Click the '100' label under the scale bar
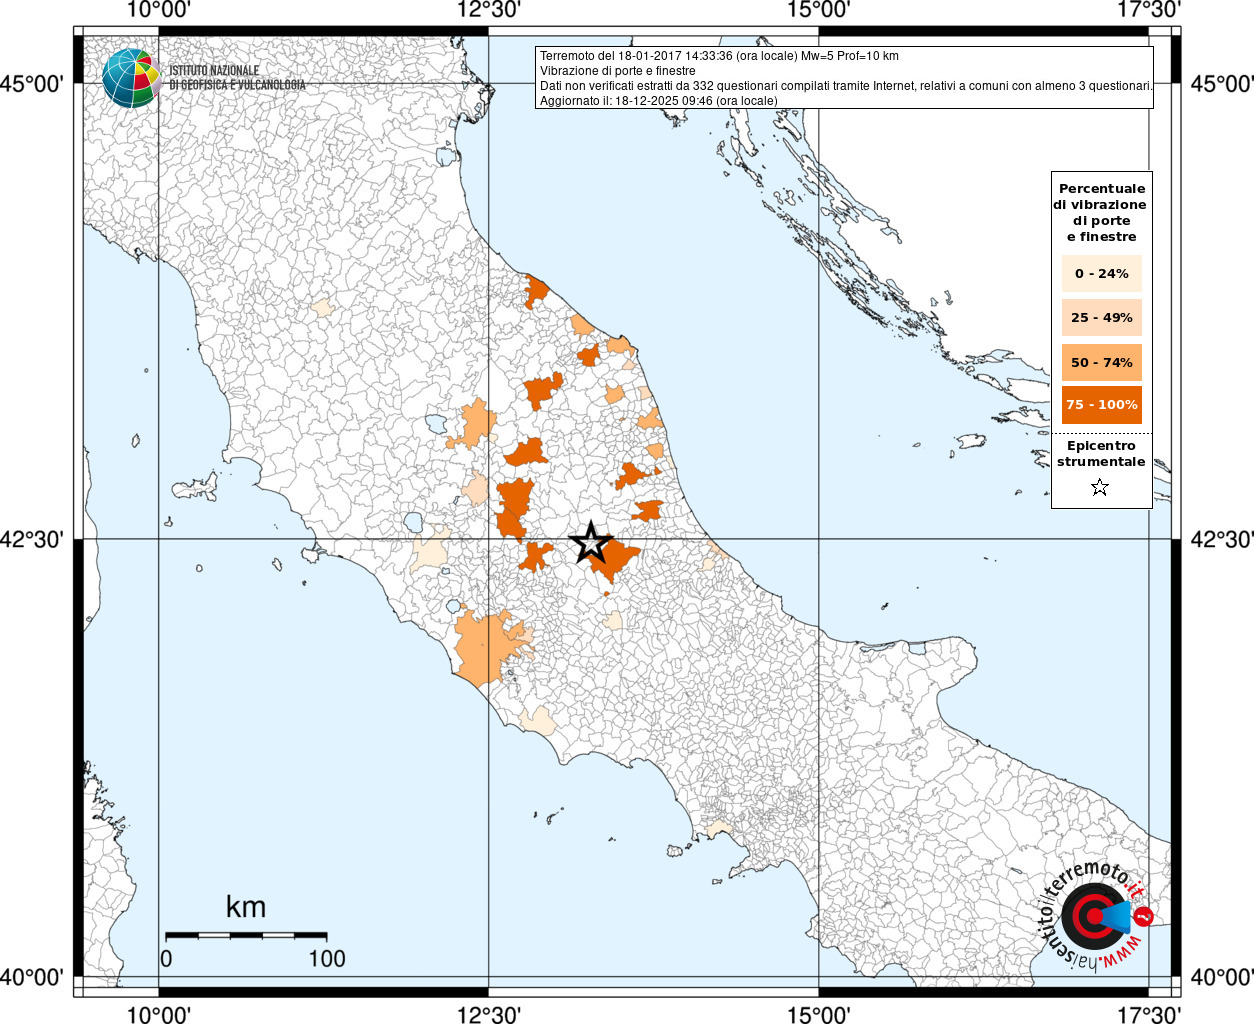This screenshot has width=1254, height=1024. point(327,958)
